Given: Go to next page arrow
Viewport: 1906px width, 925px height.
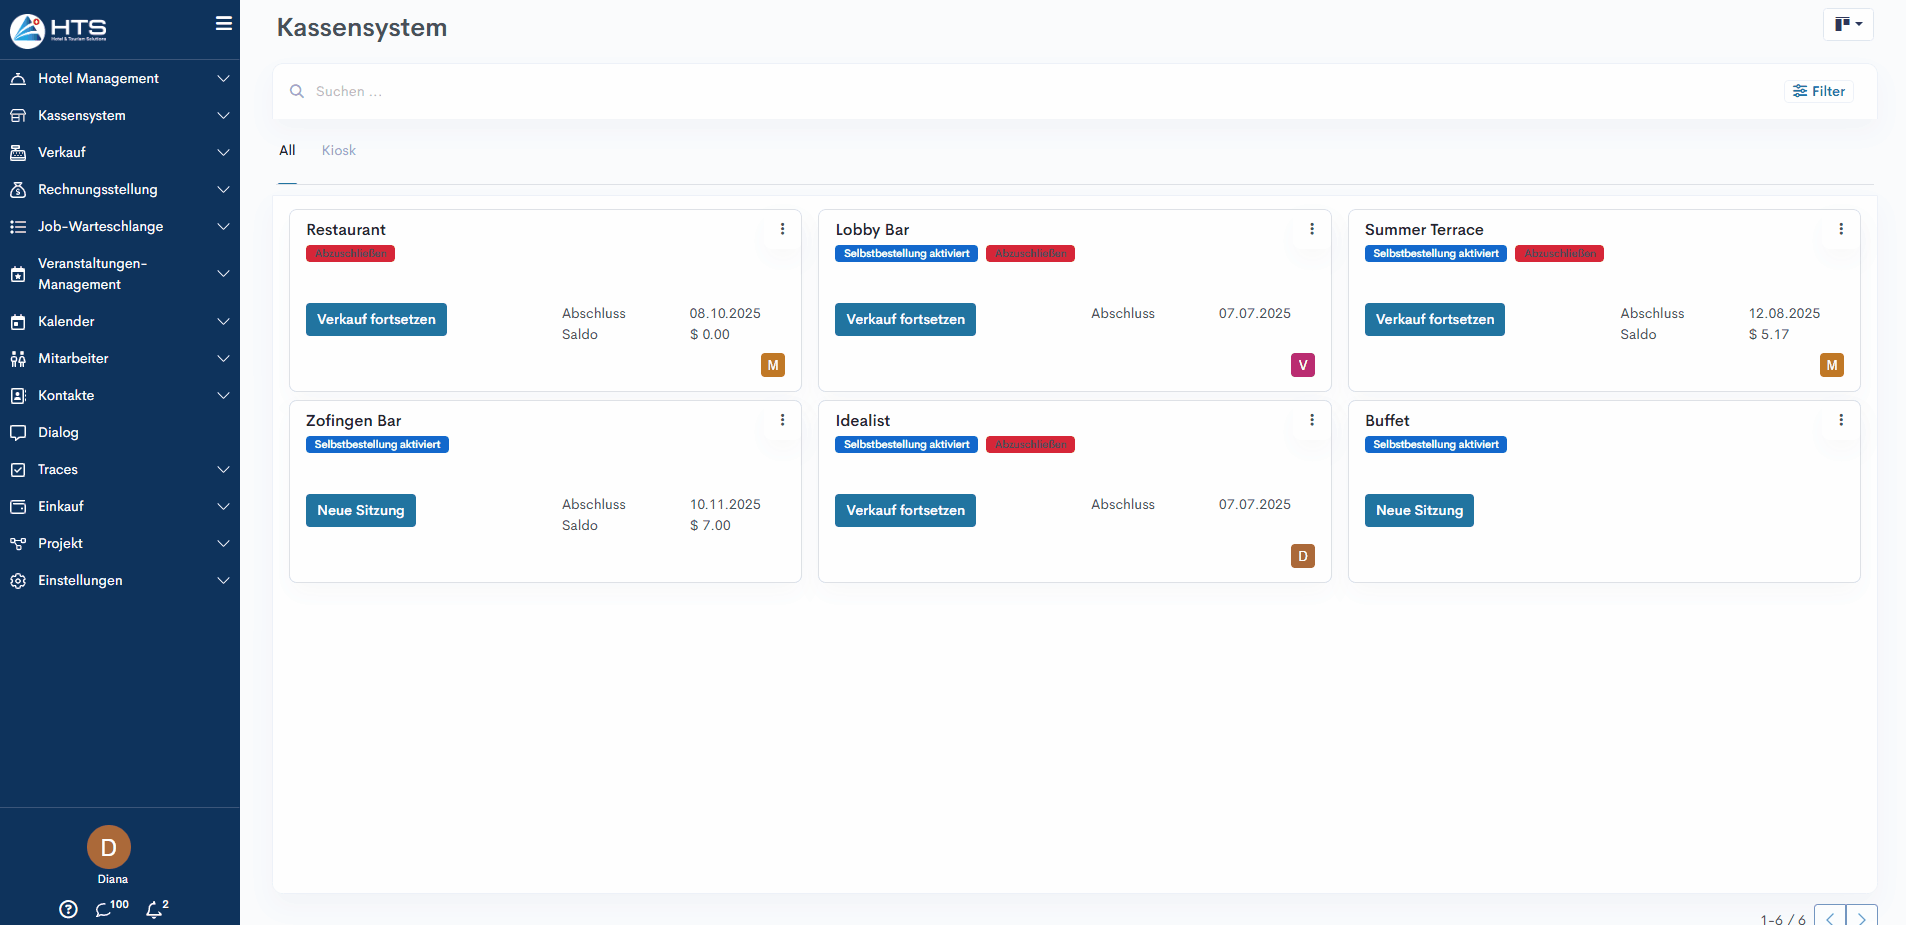Looking at the screenshot, I should tap(1861, 918).
